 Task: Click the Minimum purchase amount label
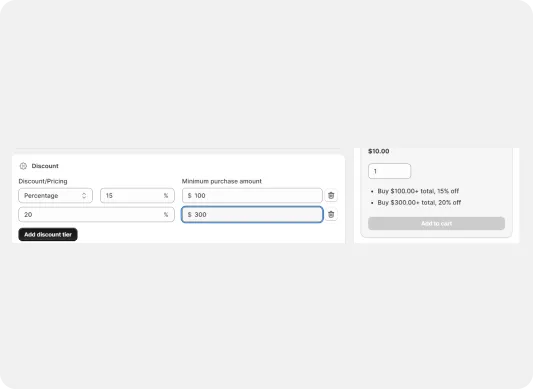click(222, 181)
